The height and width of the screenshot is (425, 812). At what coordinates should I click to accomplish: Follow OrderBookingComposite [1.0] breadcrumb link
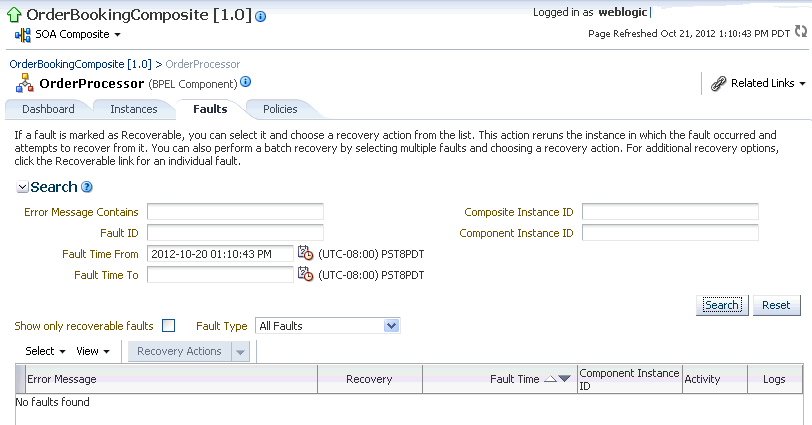(80, 64)
